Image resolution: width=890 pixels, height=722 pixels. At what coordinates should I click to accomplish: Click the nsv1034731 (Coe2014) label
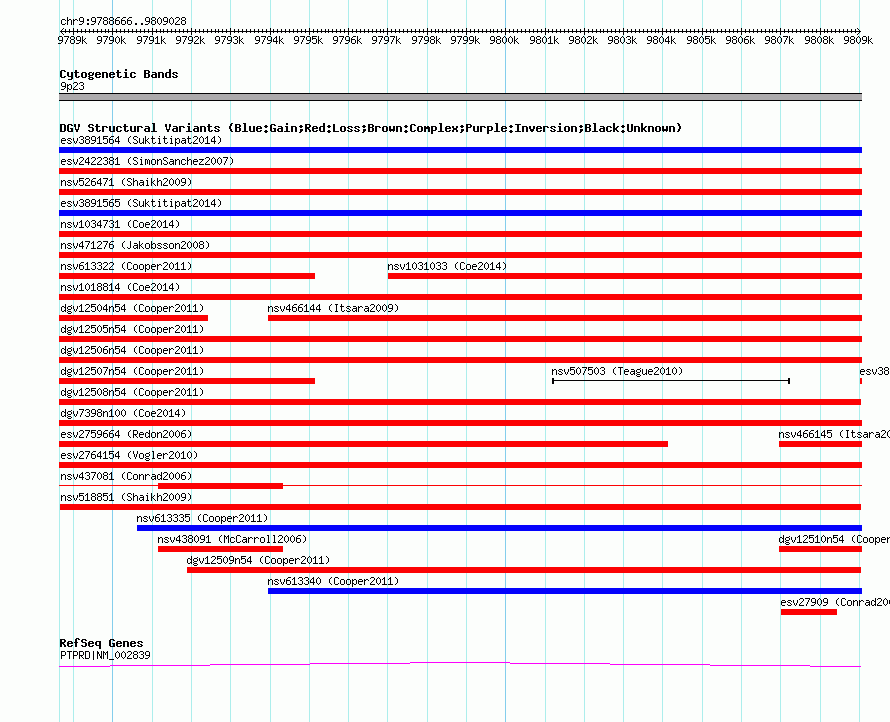(120, 224)
